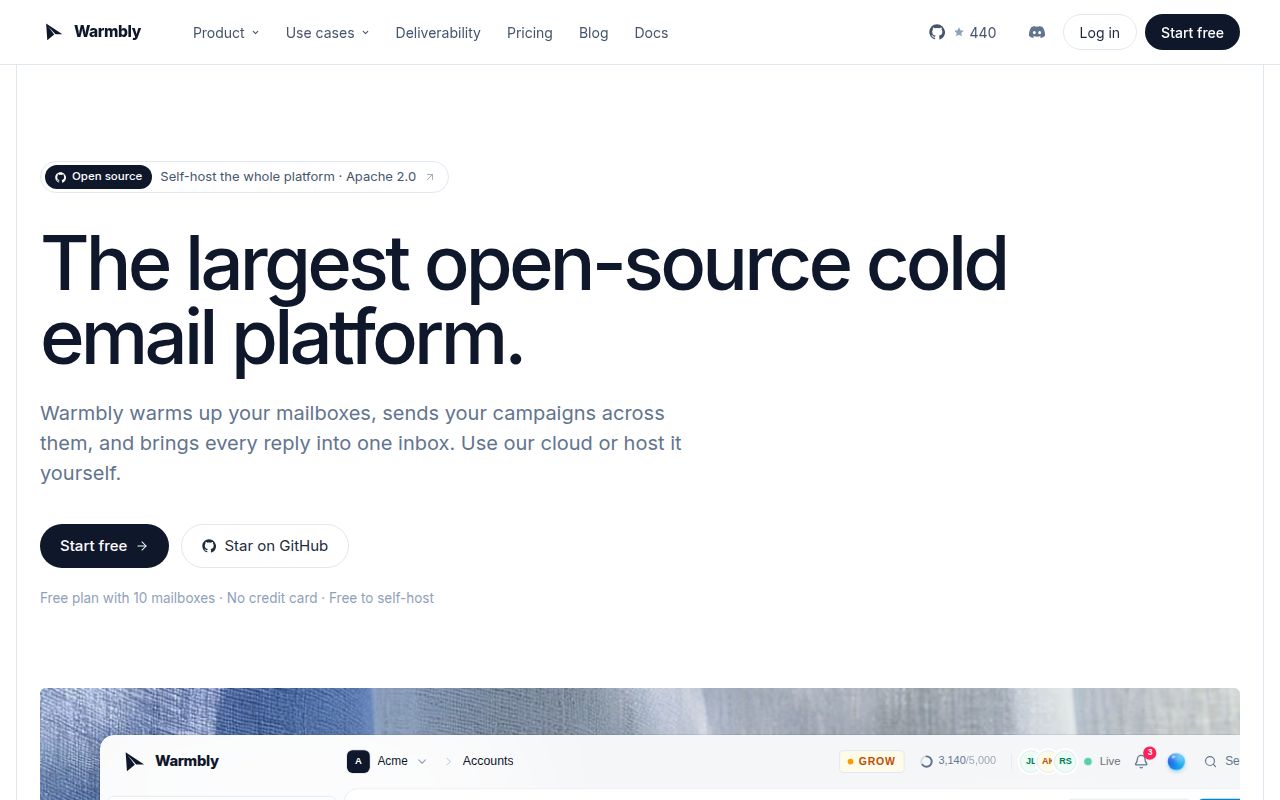Screen dimensions: 1280x800
Task: Open the Pricing page
Action: pyautogui.click(x=529, y=32)
